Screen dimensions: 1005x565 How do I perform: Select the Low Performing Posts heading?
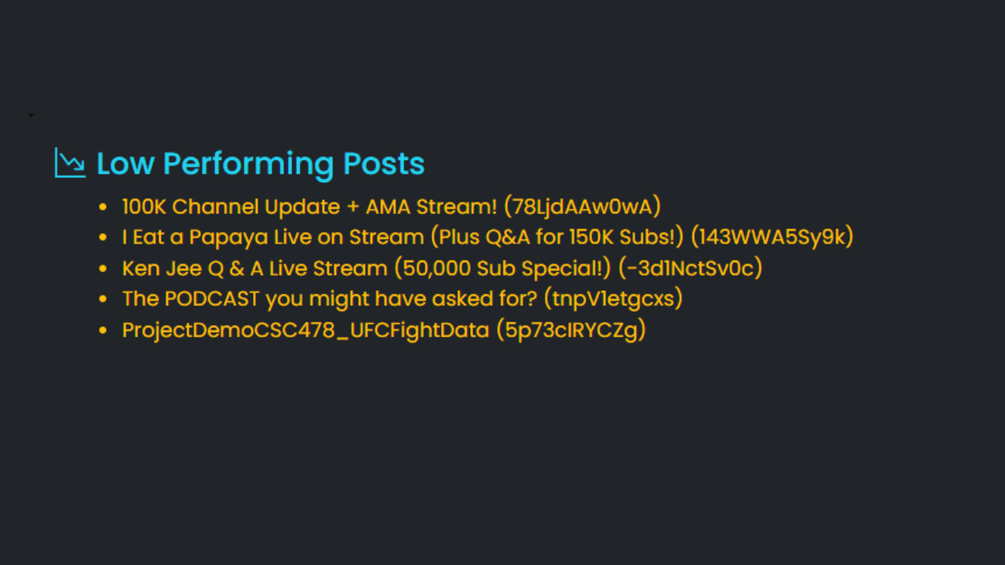[260, 163]
